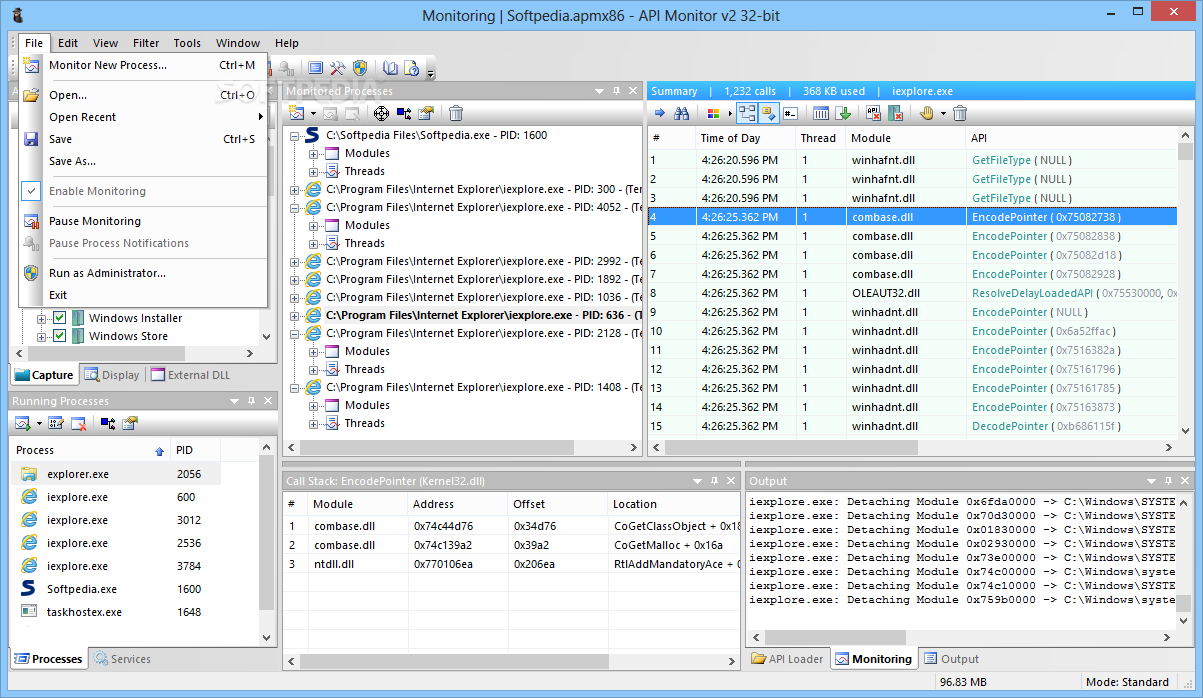Screen dimensions: 1203x698
Task: Pin the Monitored Processes panel
Action: 616,91
